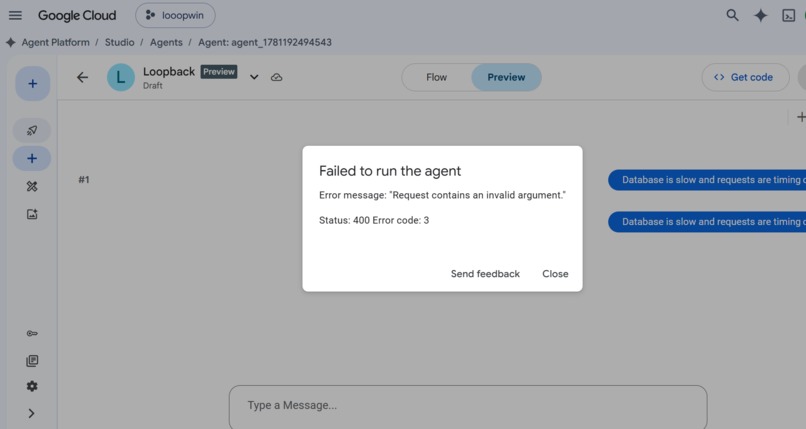Viewport: 806px width, 429px height.
Task: Open the tools icon in sidebar
Action: pyautogui.click(x=32, y=186)
